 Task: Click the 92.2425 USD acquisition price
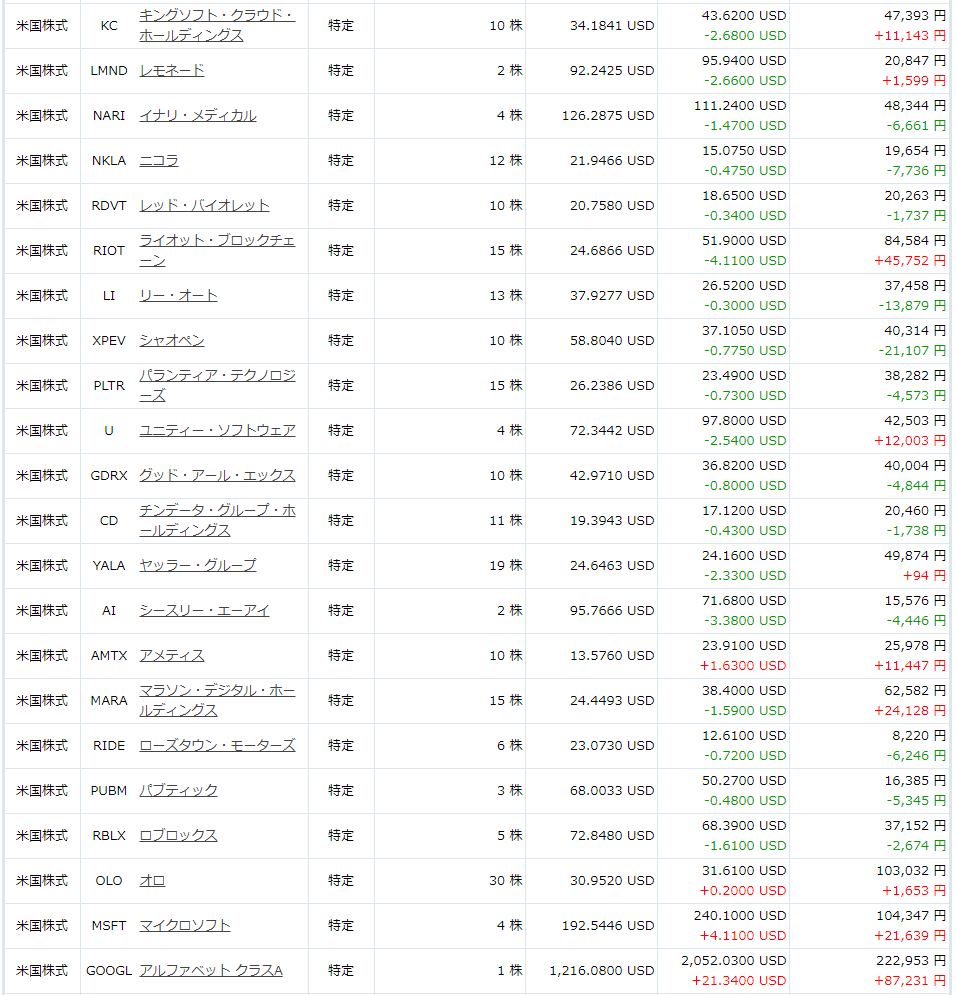coord(612,71)
